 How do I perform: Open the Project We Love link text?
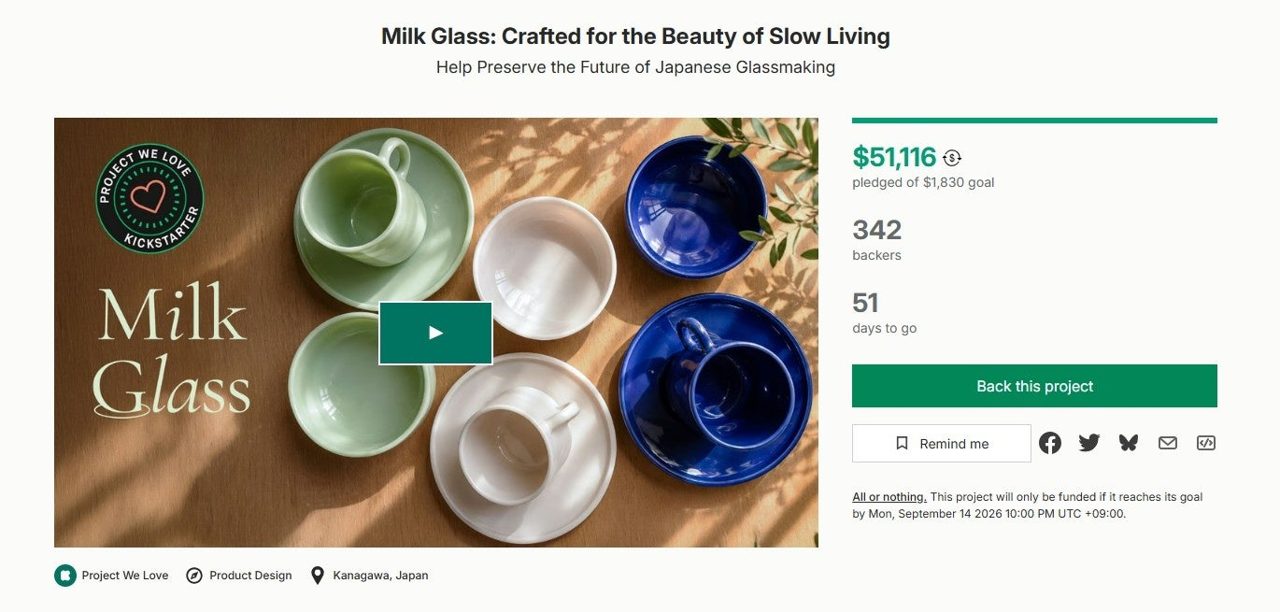125,575
